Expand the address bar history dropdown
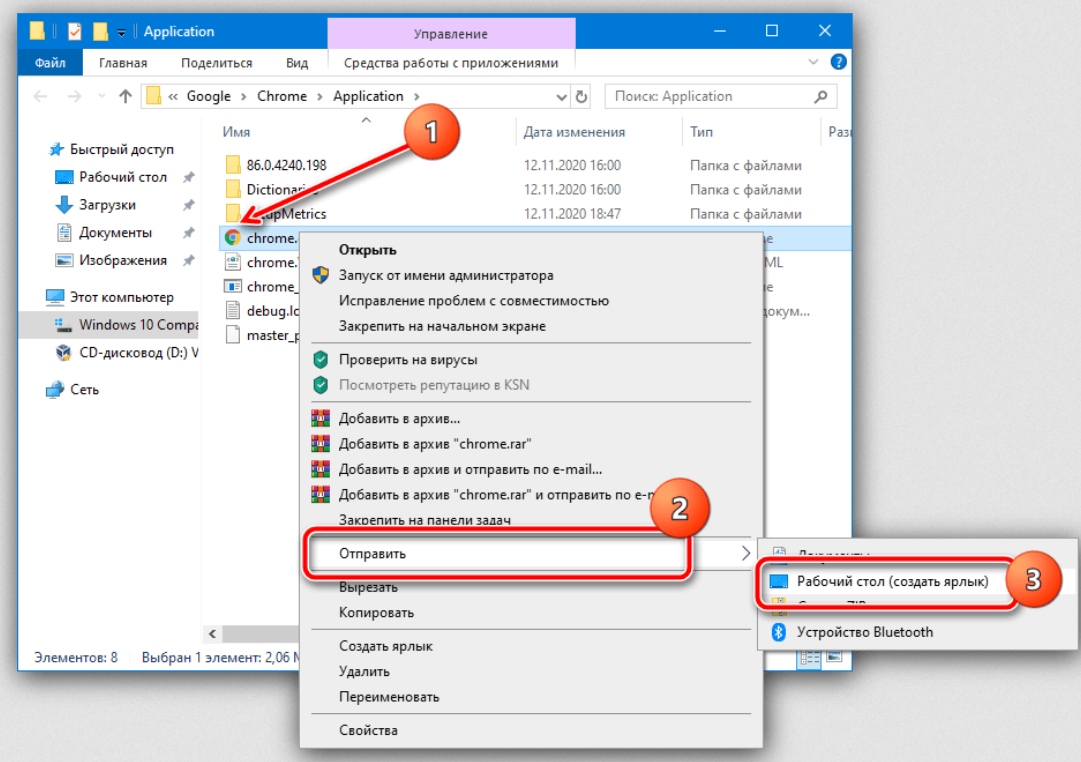The height and width of the screenshot is (762, 1081). 561,97
